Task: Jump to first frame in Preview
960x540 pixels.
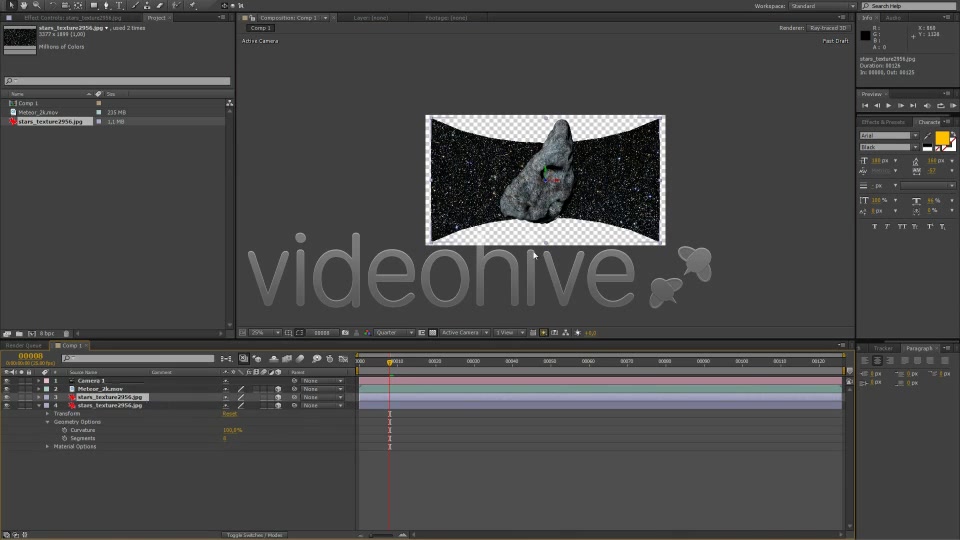Action: 865,105
